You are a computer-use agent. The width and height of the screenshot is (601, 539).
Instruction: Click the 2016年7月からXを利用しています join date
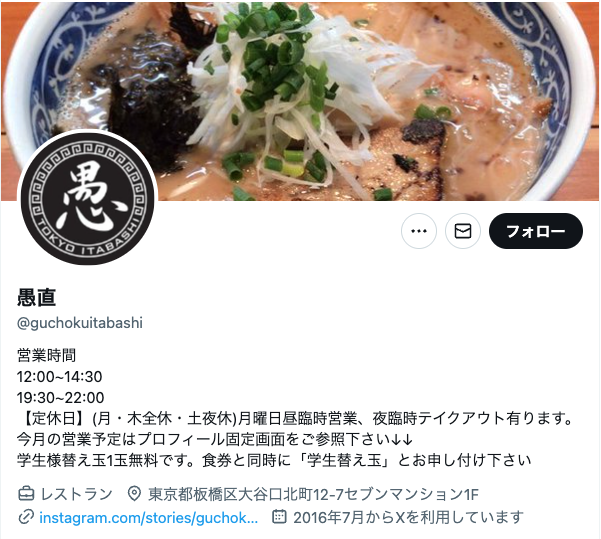pos(408,518)
